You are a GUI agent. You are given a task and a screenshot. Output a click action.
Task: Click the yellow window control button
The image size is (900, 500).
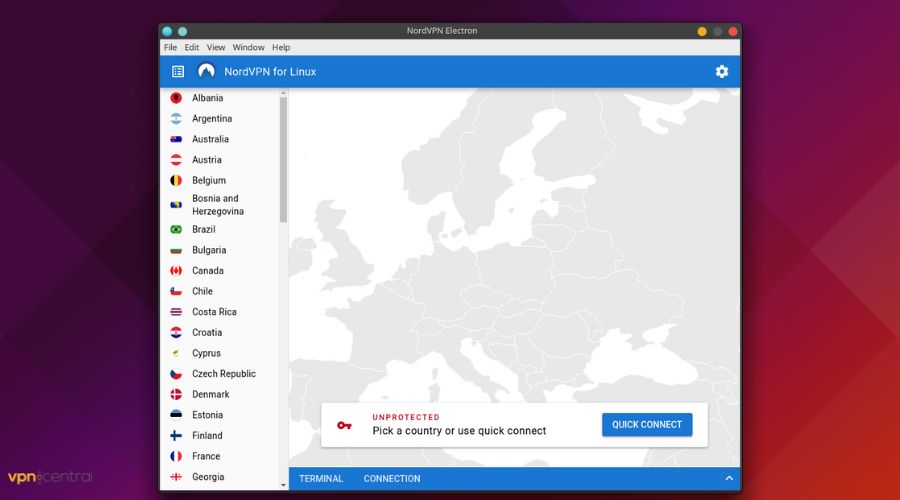click(x=702, y=32)
